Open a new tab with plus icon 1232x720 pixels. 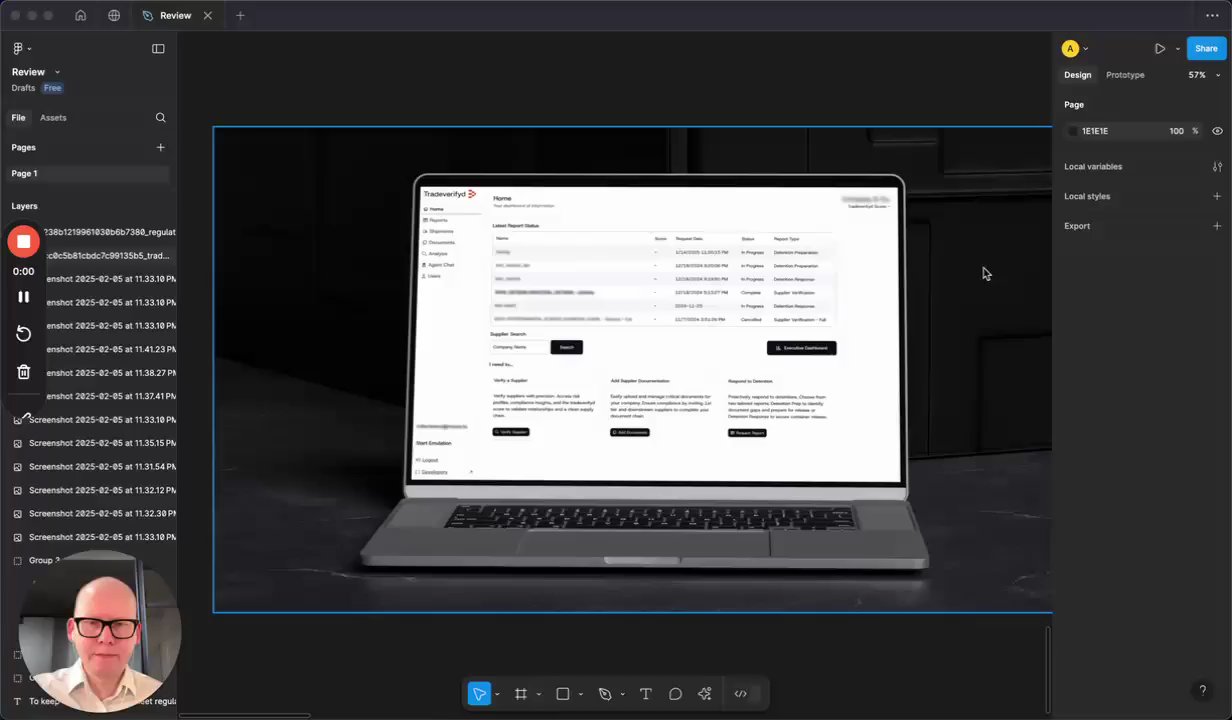coord(240,15)
